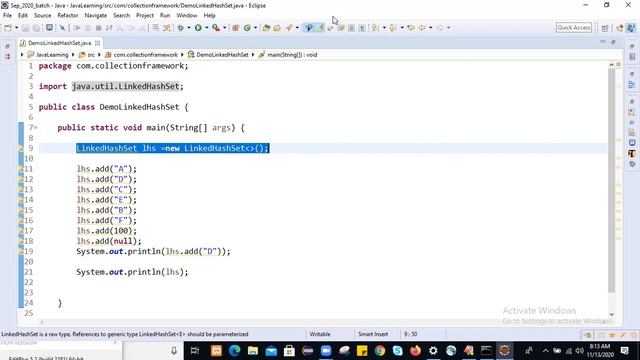The image size is (640, 360).
Task: Open the Source menu
Action: click(x=42, y=15)
